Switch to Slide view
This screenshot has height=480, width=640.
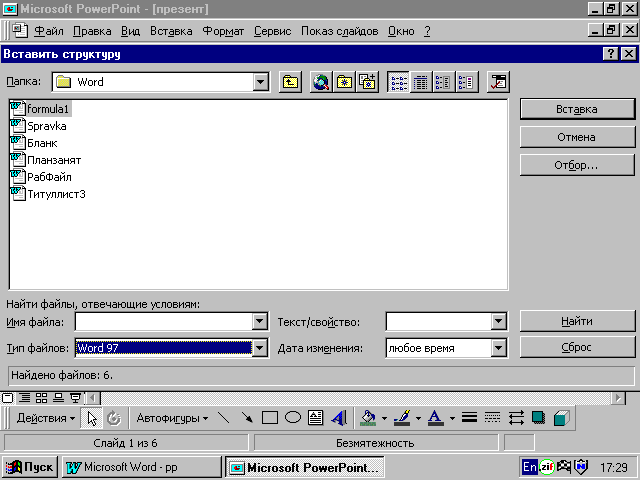pos(8,397)
